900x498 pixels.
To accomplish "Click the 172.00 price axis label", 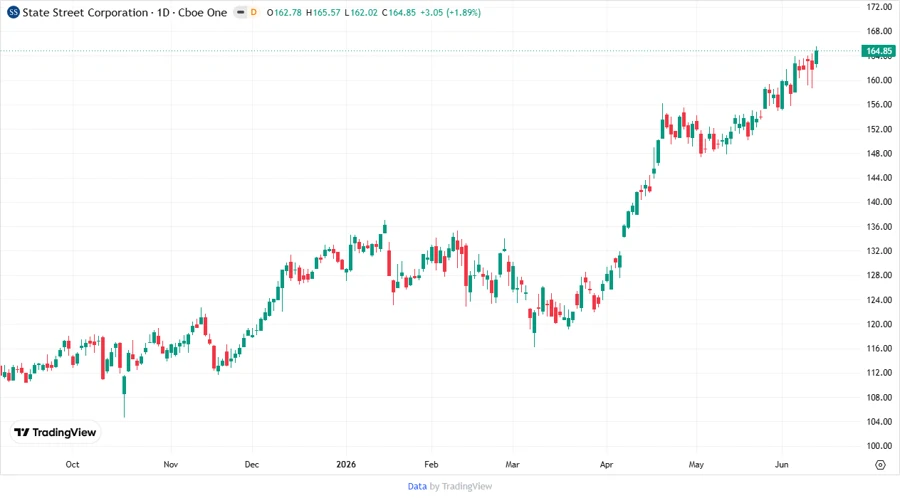I will pyautogui.click(x=879, y=7).
